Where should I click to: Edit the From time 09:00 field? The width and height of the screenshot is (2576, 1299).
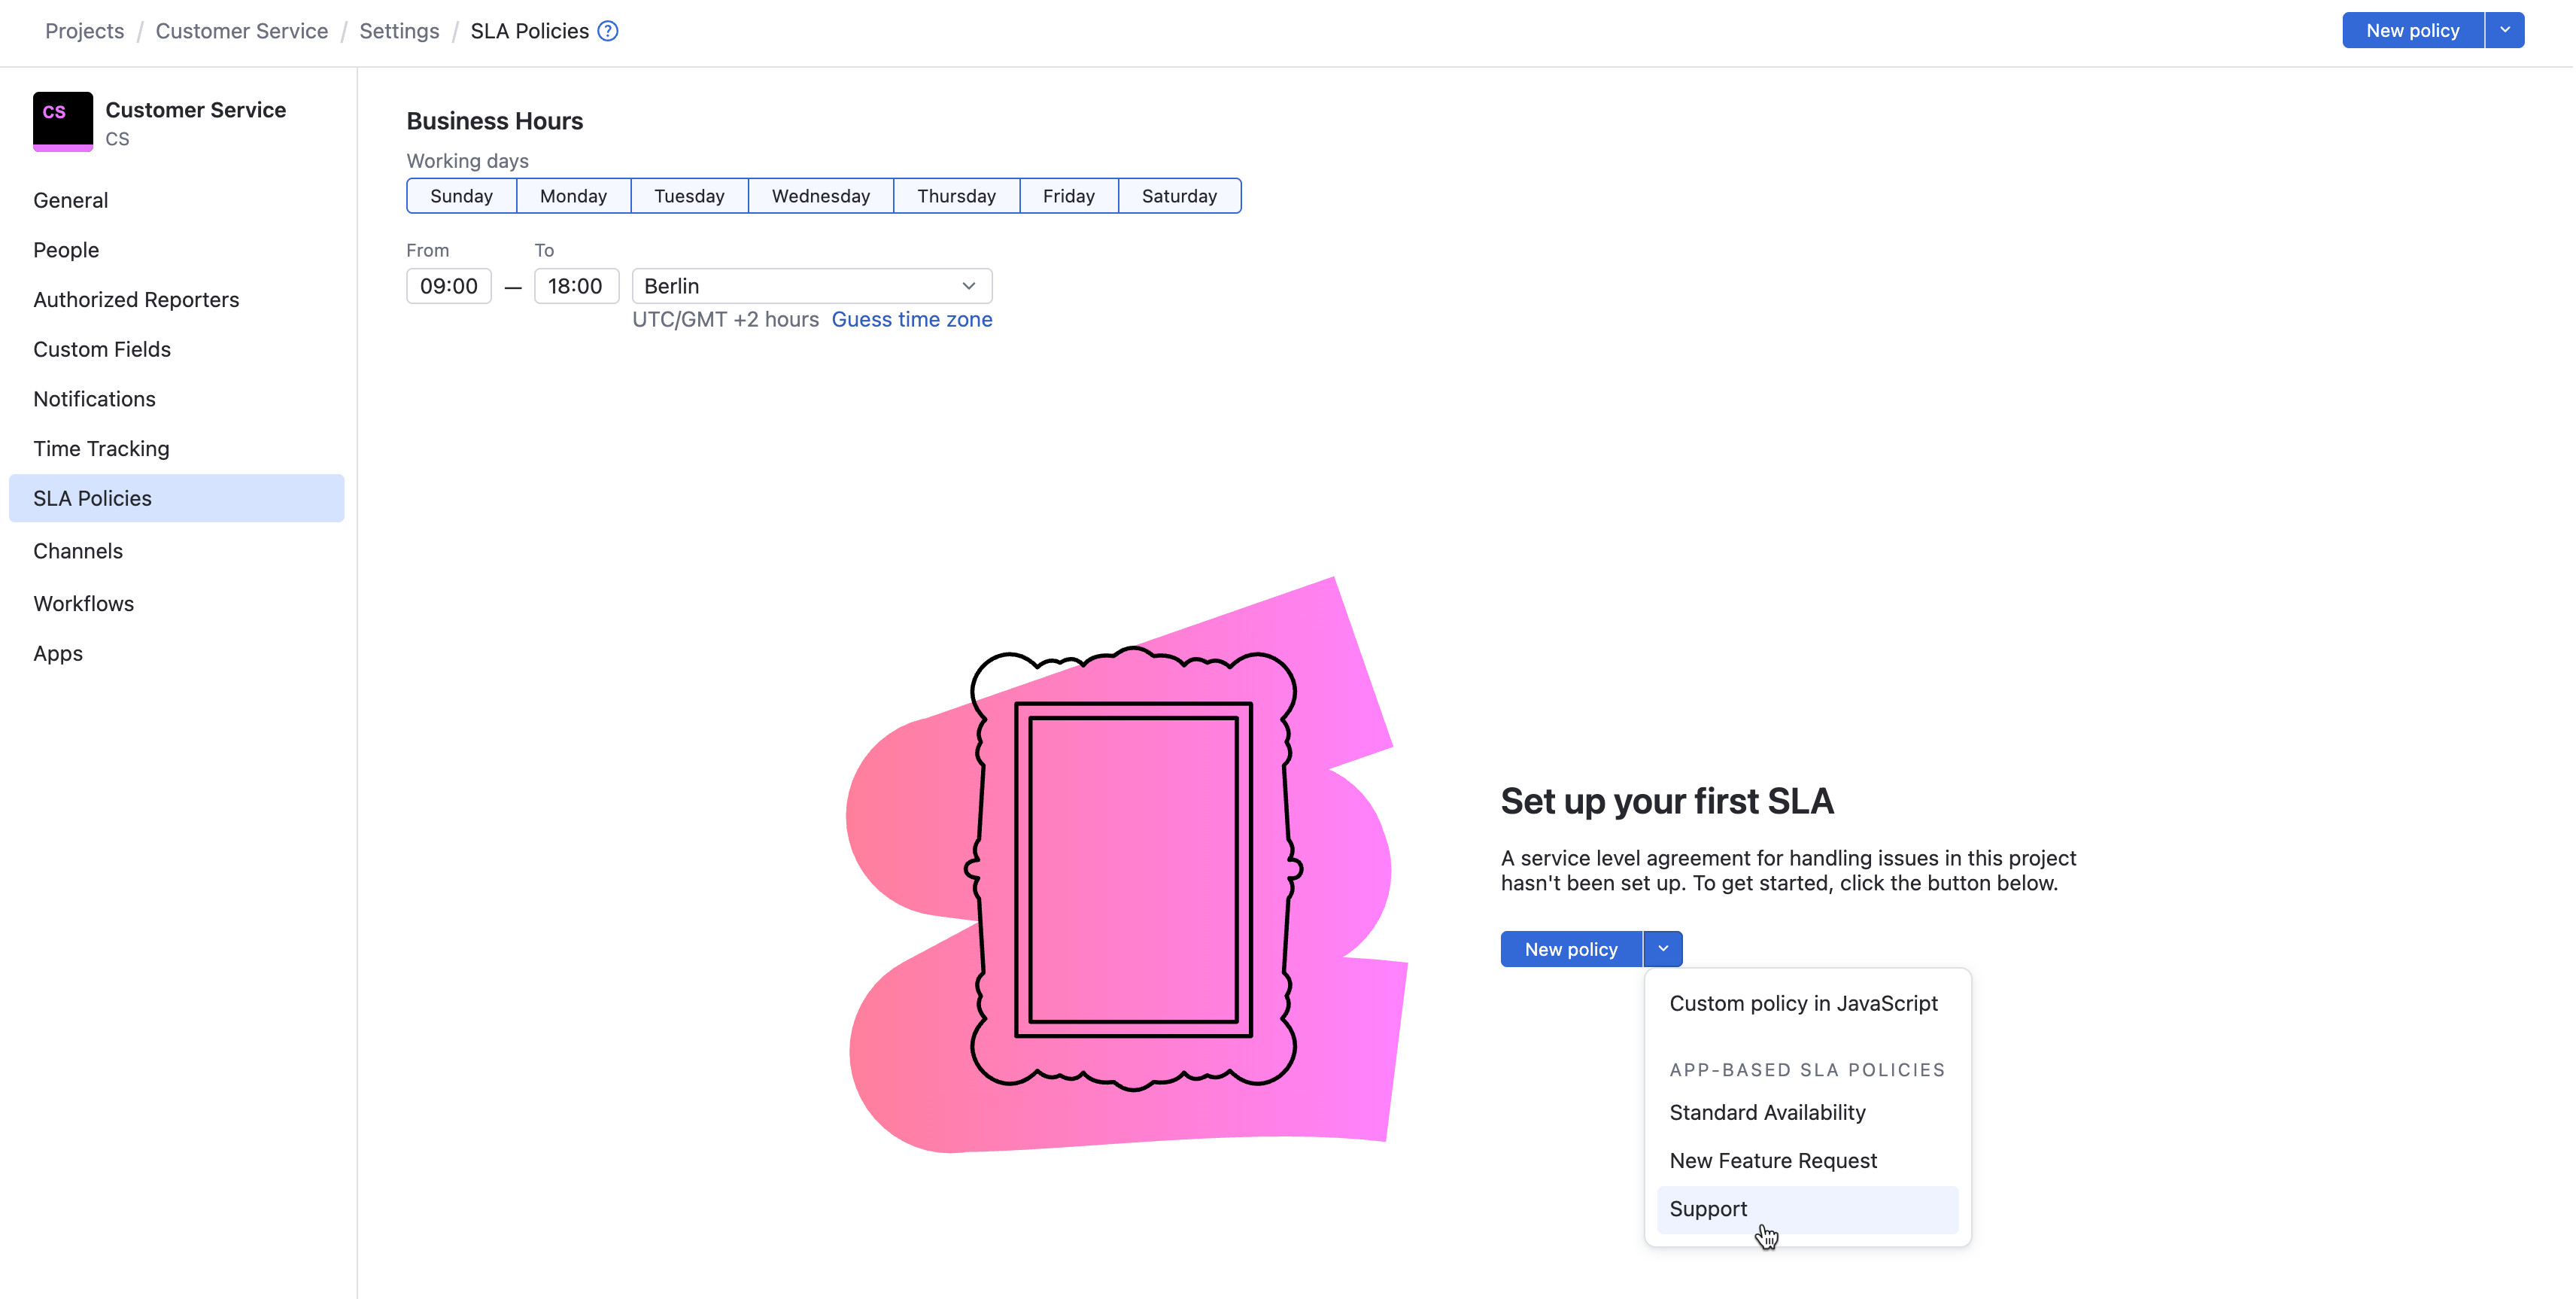pos(449,286)
